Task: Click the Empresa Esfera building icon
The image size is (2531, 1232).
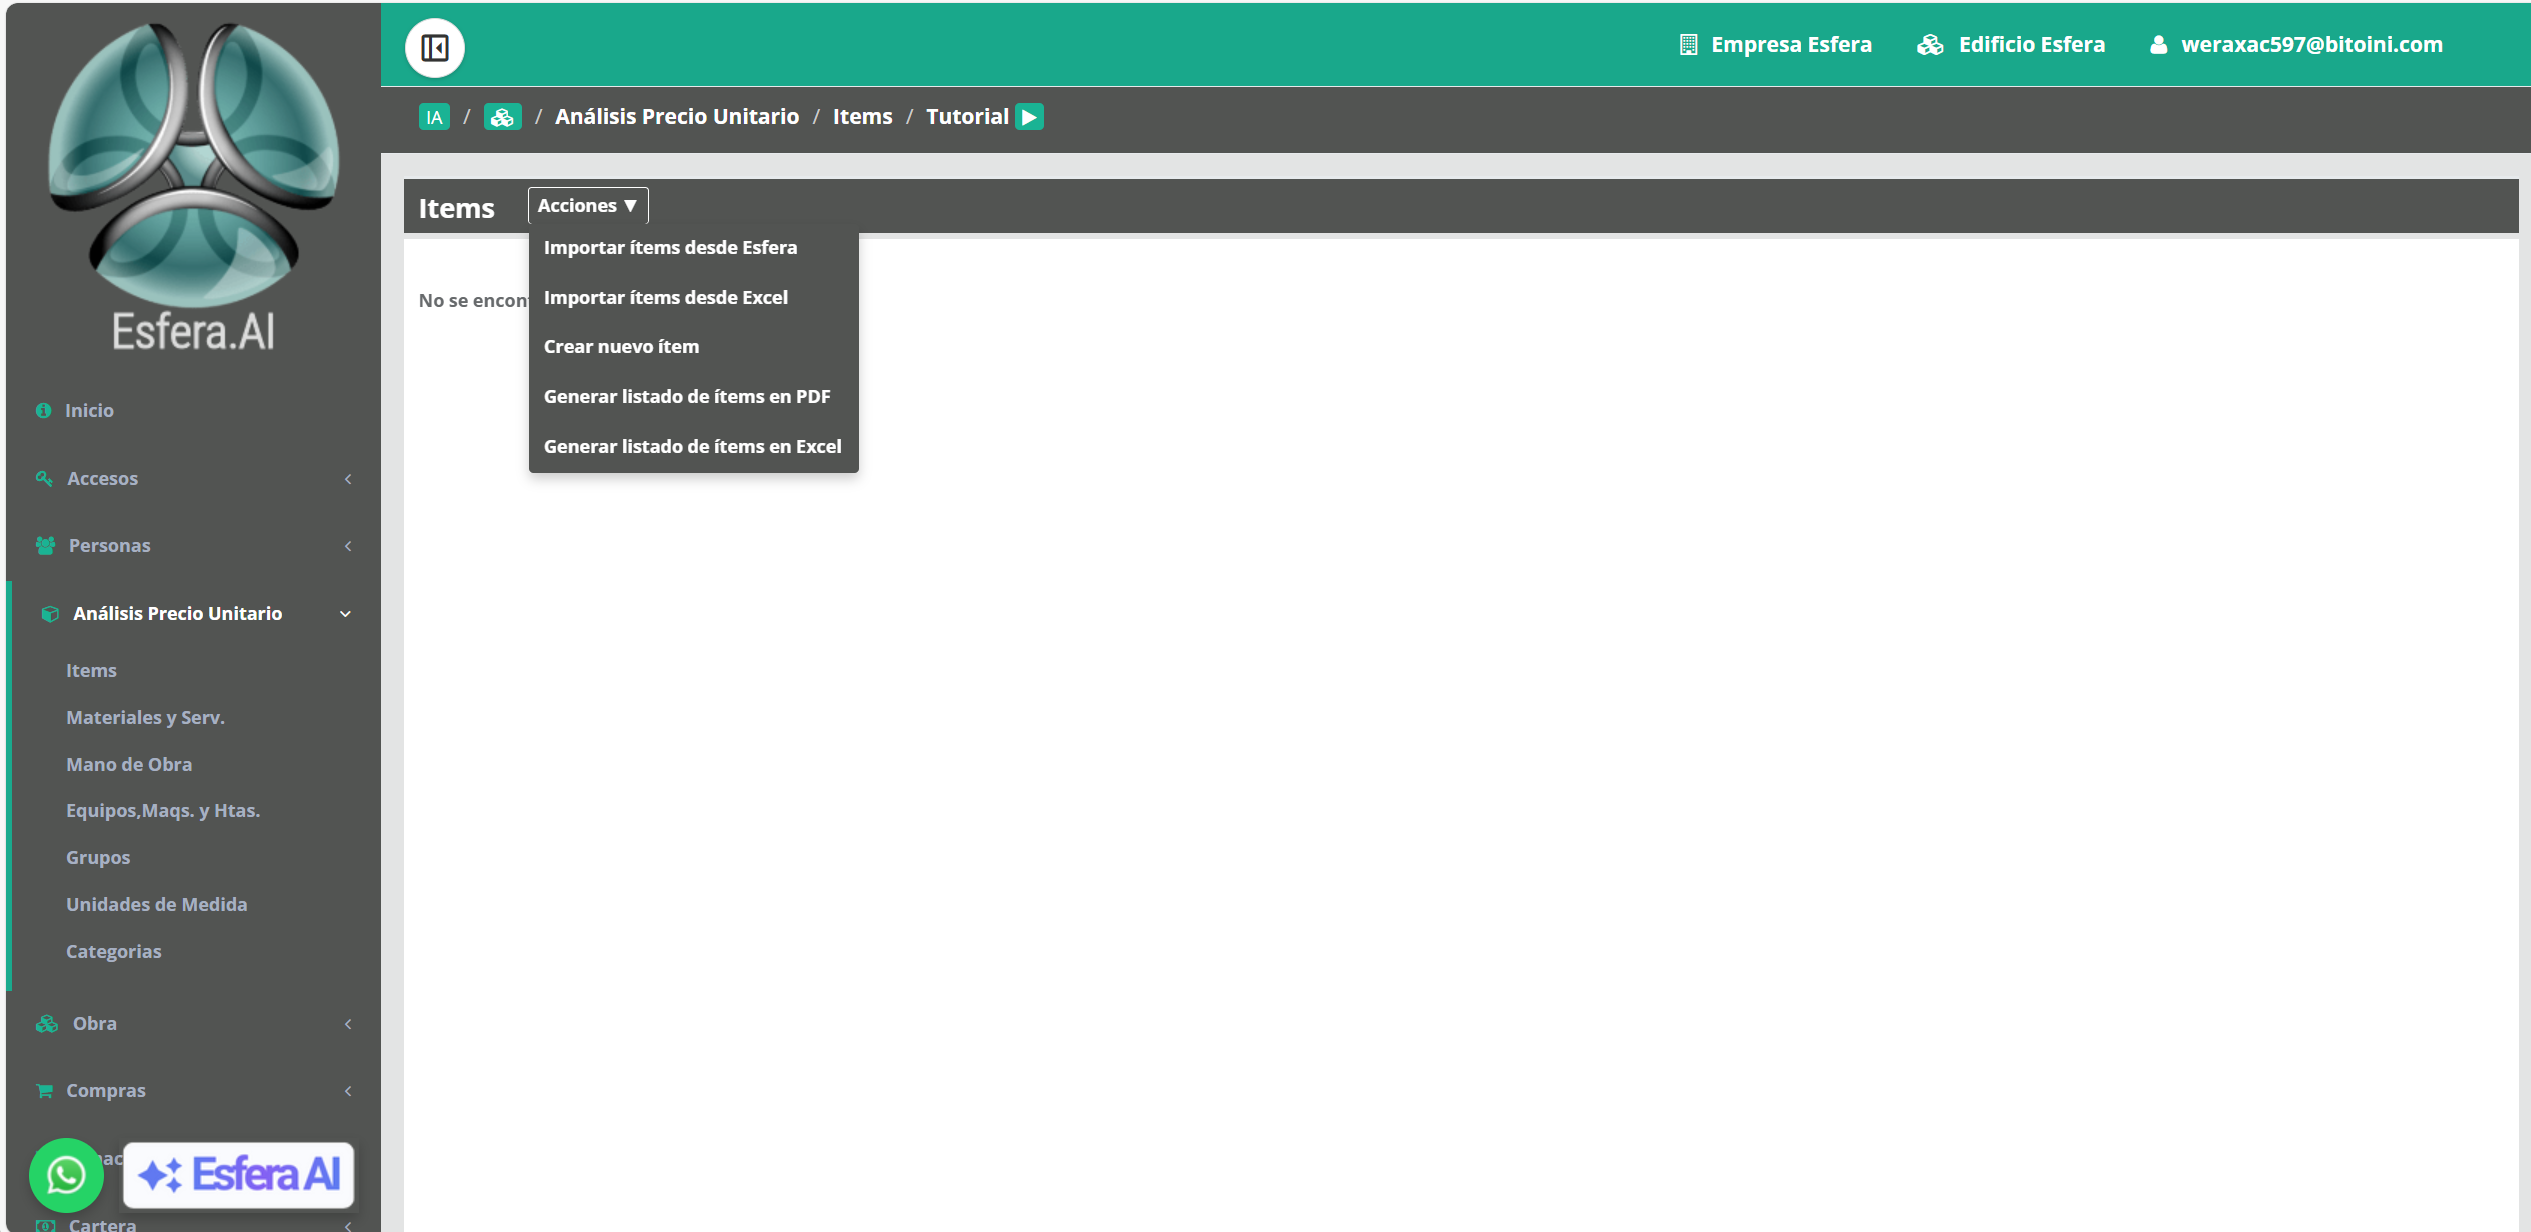Action: tap(1688, 45)
